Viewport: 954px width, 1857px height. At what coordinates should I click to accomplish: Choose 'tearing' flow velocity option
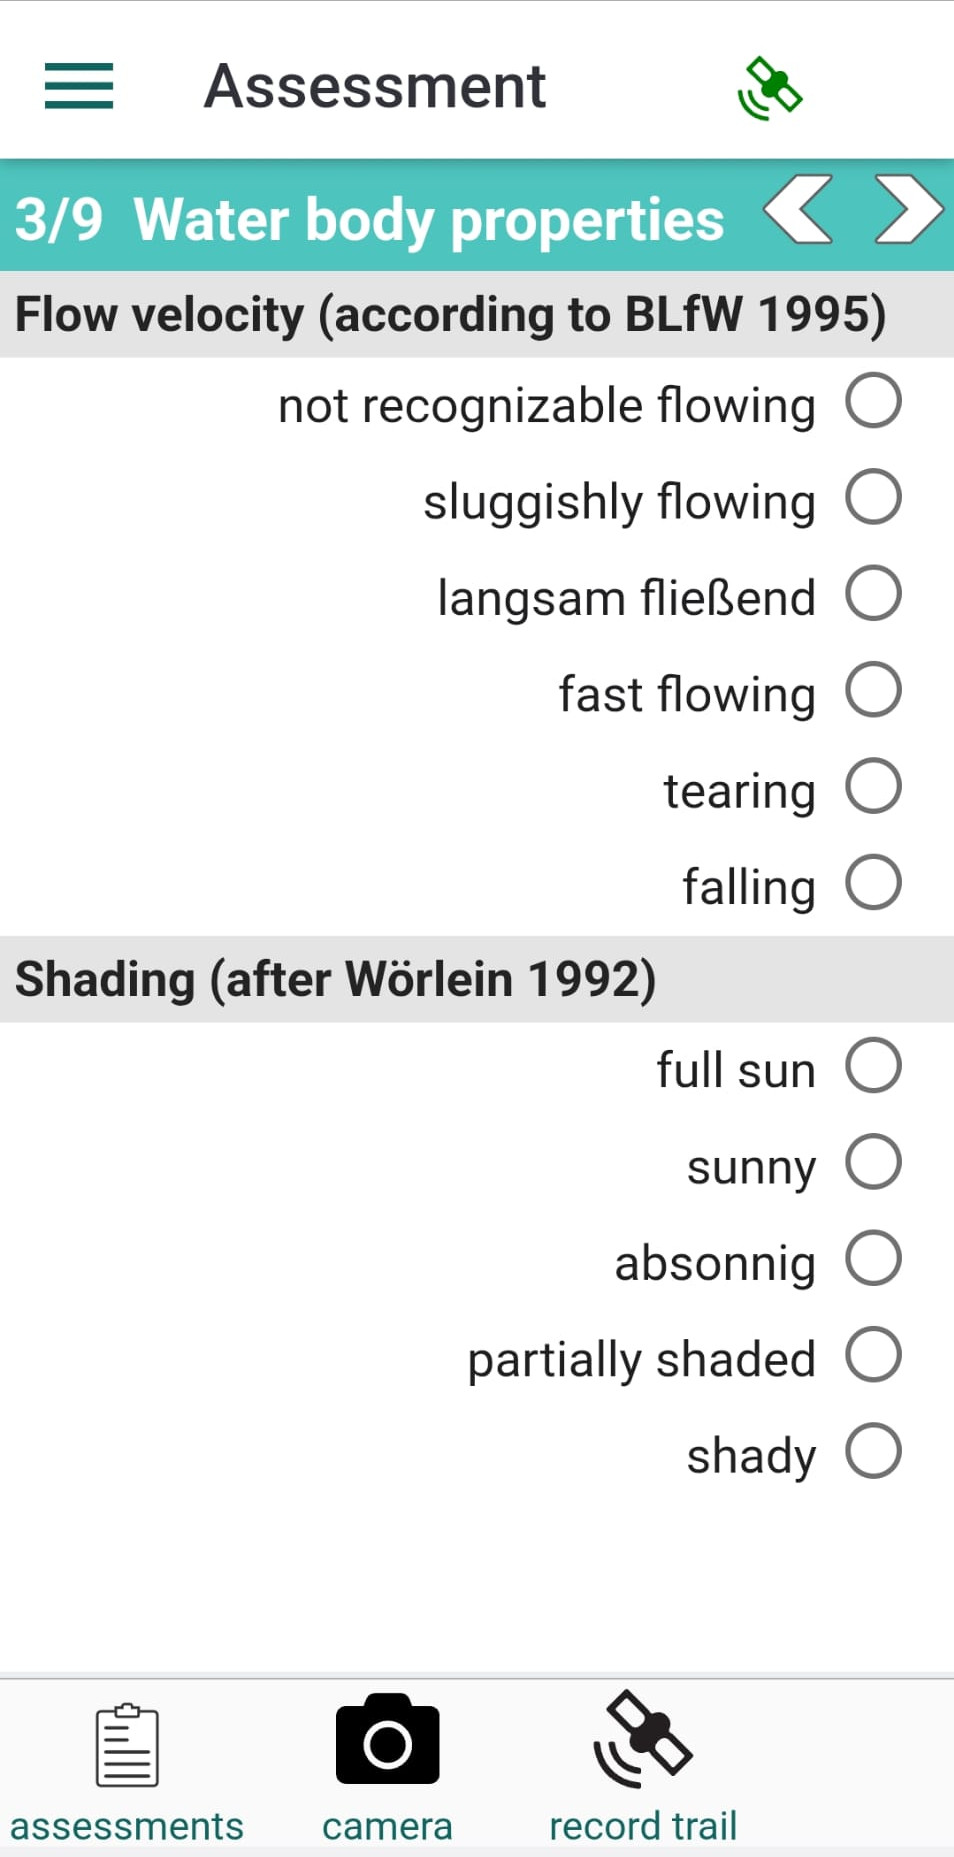[873, 786]
